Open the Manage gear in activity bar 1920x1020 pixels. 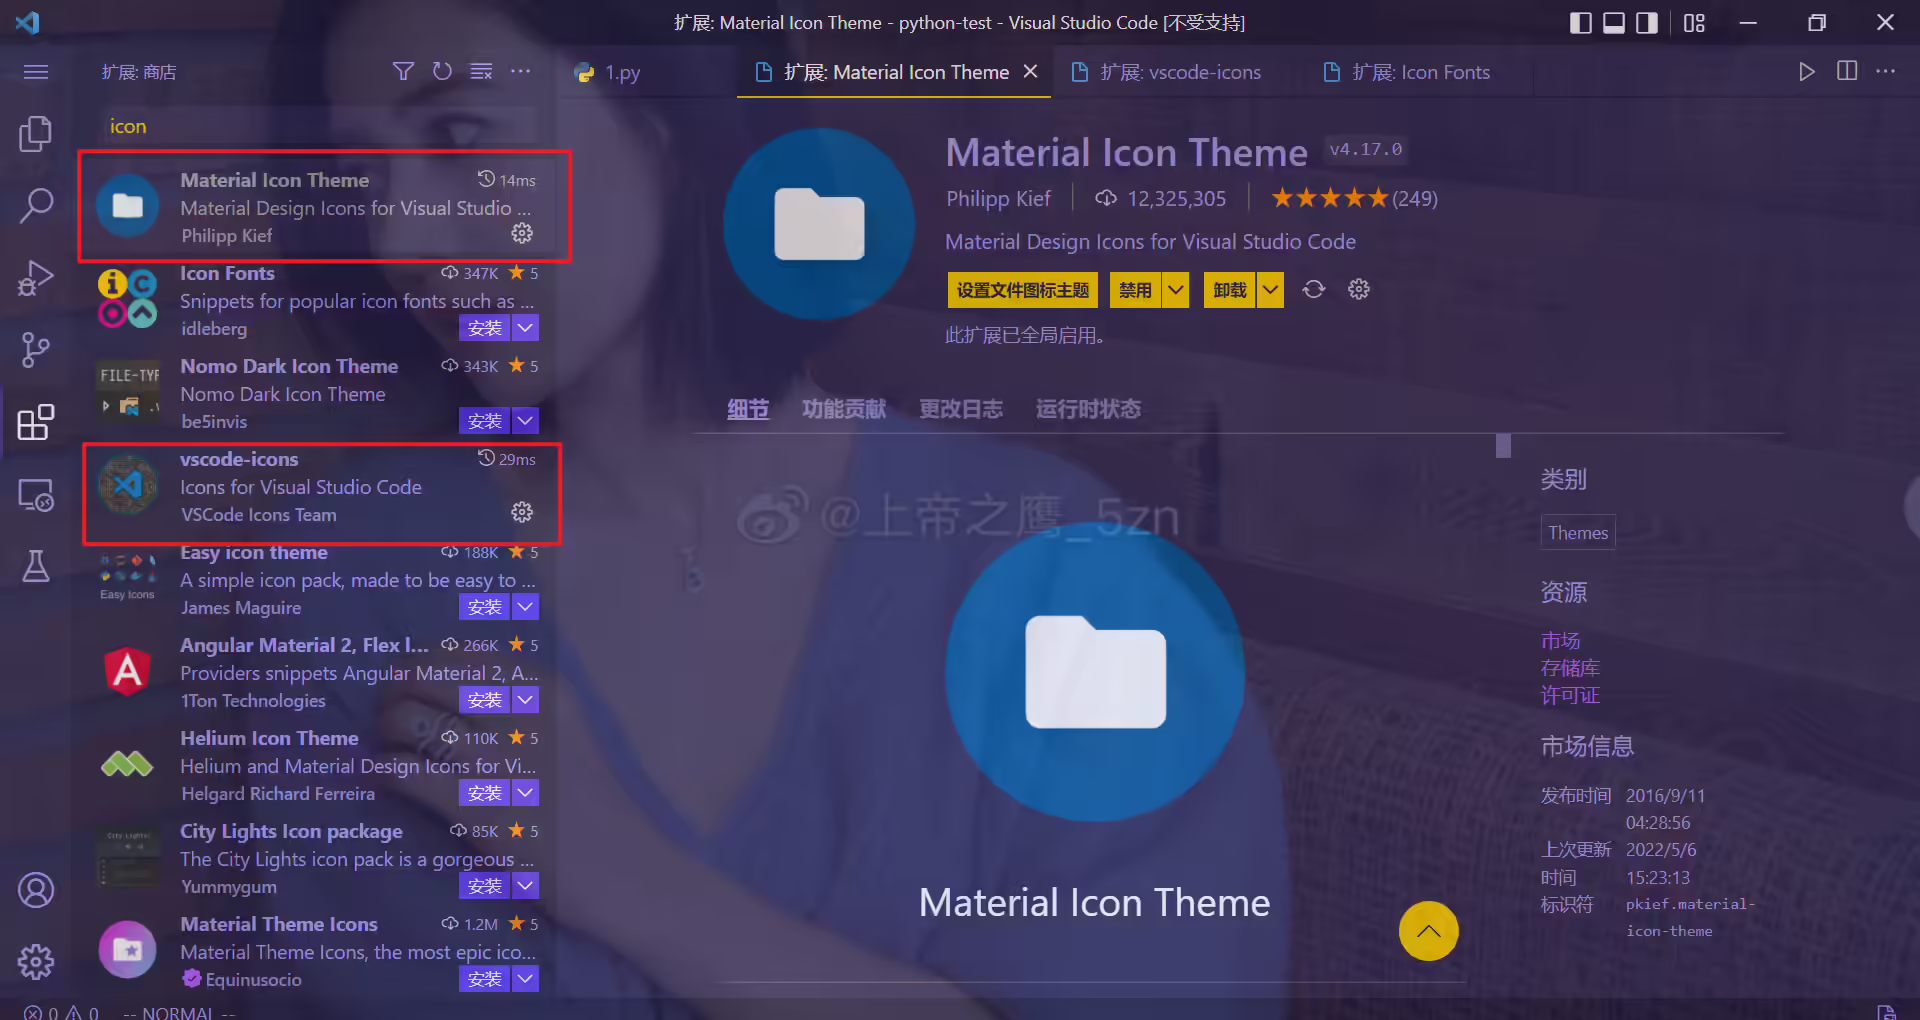(36, 962)
